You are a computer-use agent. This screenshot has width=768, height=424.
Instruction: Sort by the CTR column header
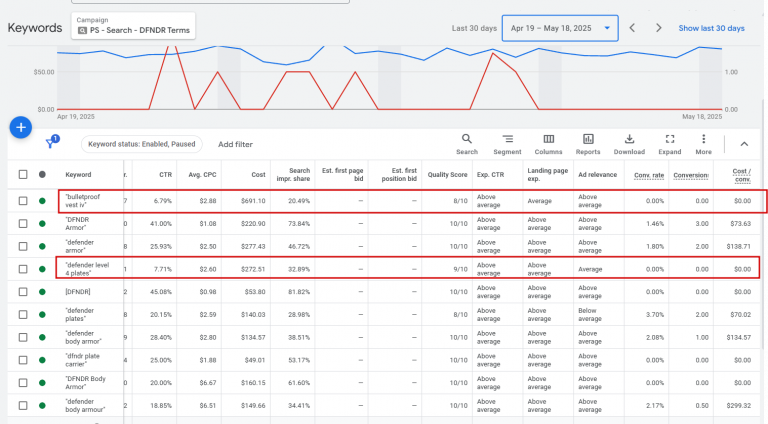[x=166, y=175]
